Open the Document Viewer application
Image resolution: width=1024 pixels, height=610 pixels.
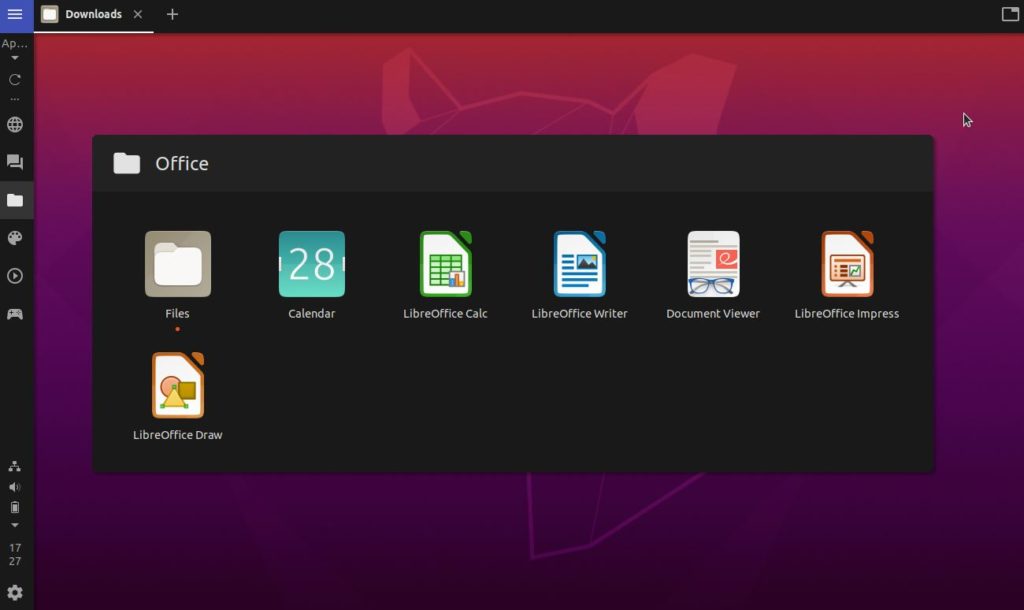pyautogui.click(x=712, y=264)
